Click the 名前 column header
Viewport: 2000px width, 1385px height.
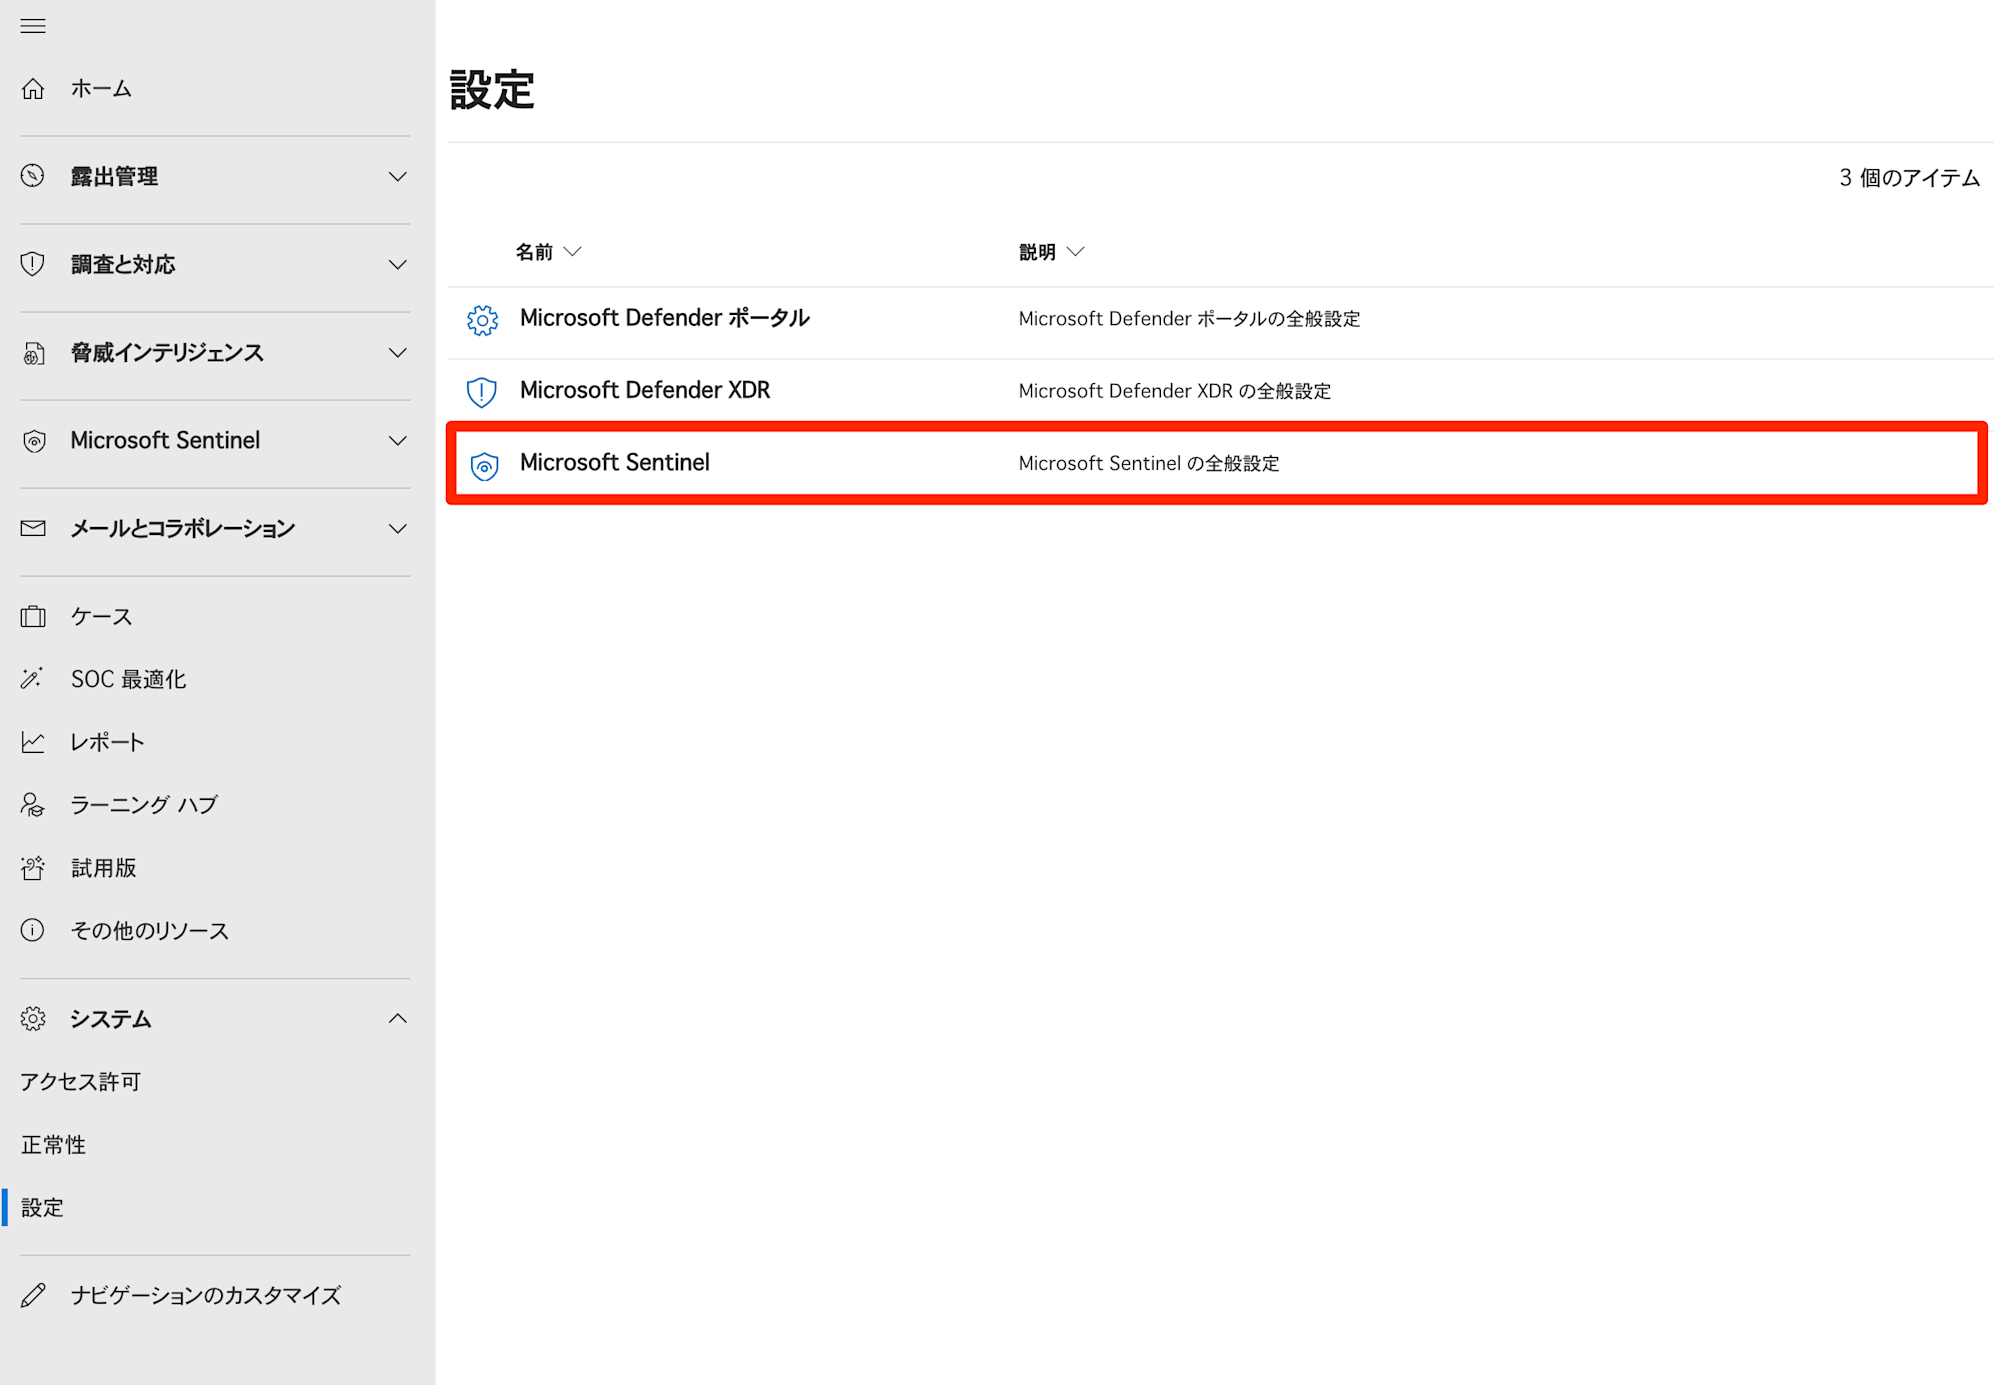(x=534, y=252)
